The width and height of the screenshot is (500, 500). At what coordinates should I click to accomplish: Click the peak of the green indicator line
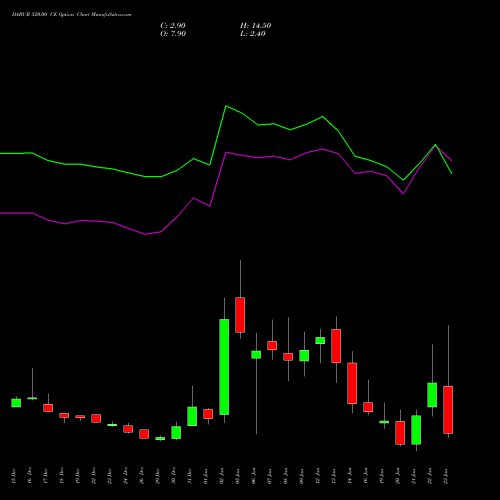coord(226,106)
